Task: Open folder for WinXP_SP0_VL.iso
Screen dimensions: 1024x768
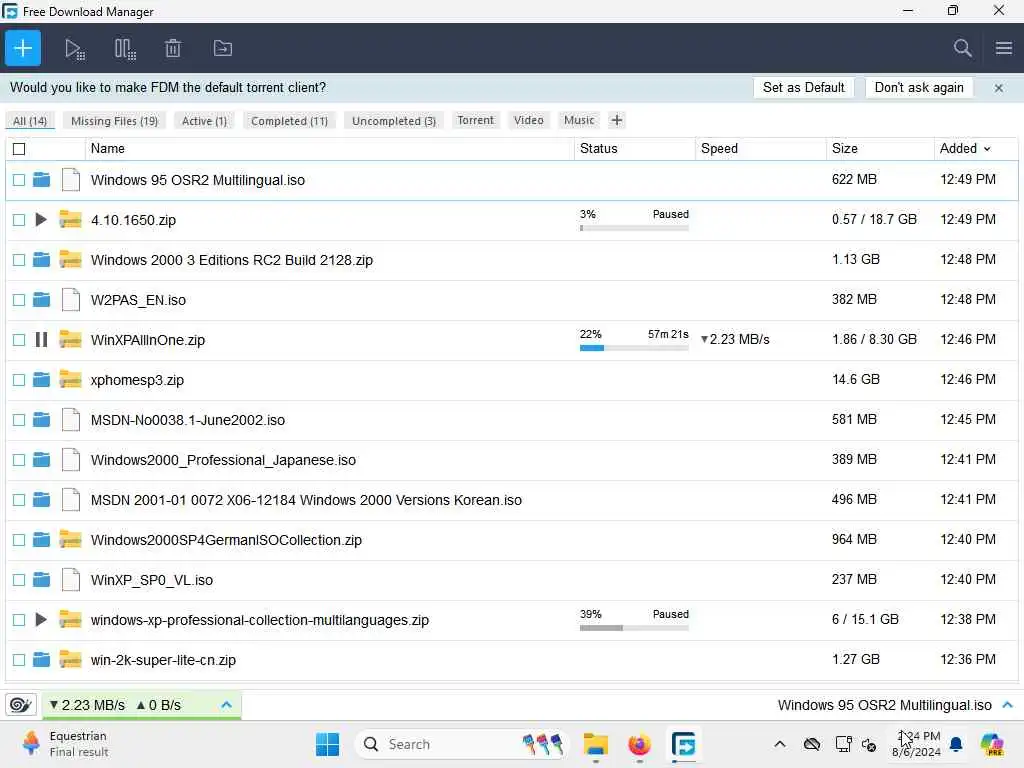Action: tap(41, 579)
